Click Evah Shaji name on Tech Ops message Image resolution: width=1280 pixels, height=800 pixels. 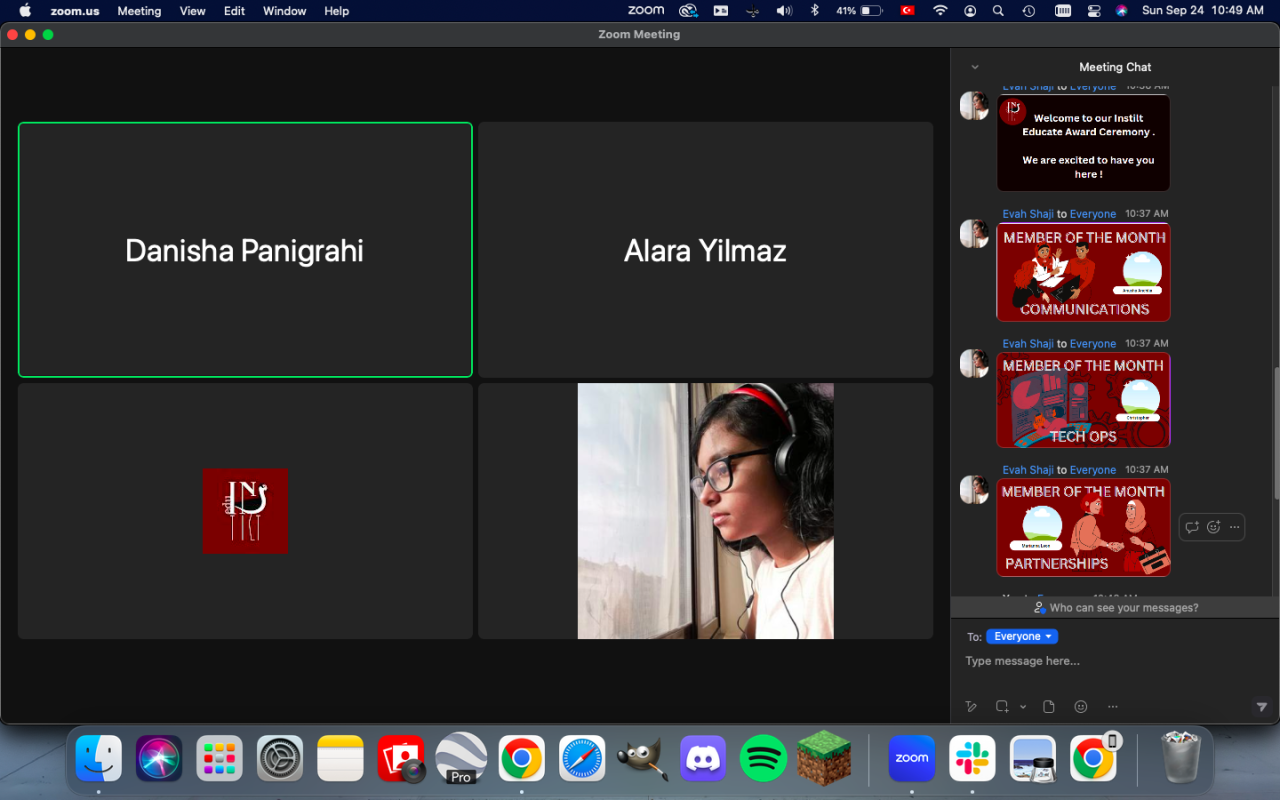click(1028, 344)
